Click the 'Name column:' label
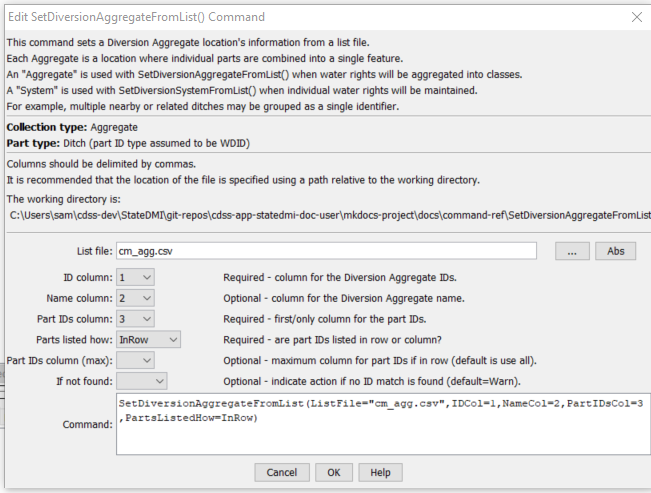The width and height of the screenshot is (651, 493). pos(79,298)
